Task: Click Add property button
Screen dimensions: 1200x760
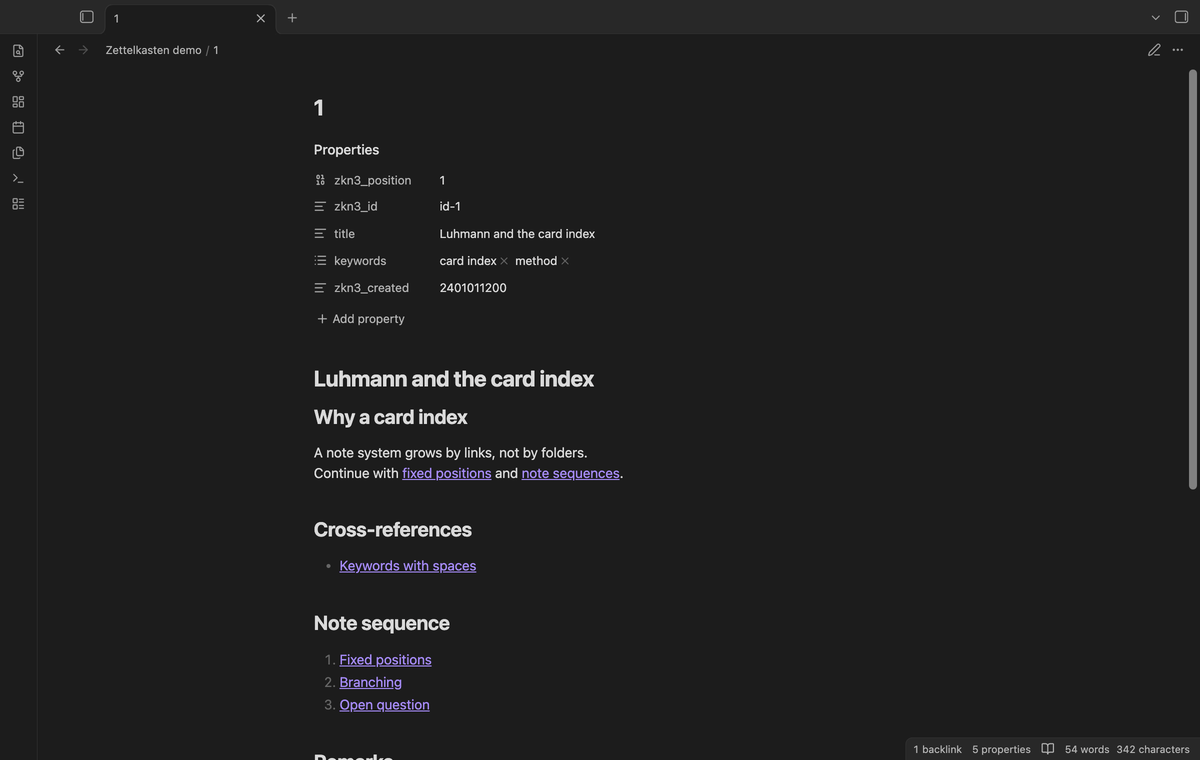Action: tap(361, 319)
